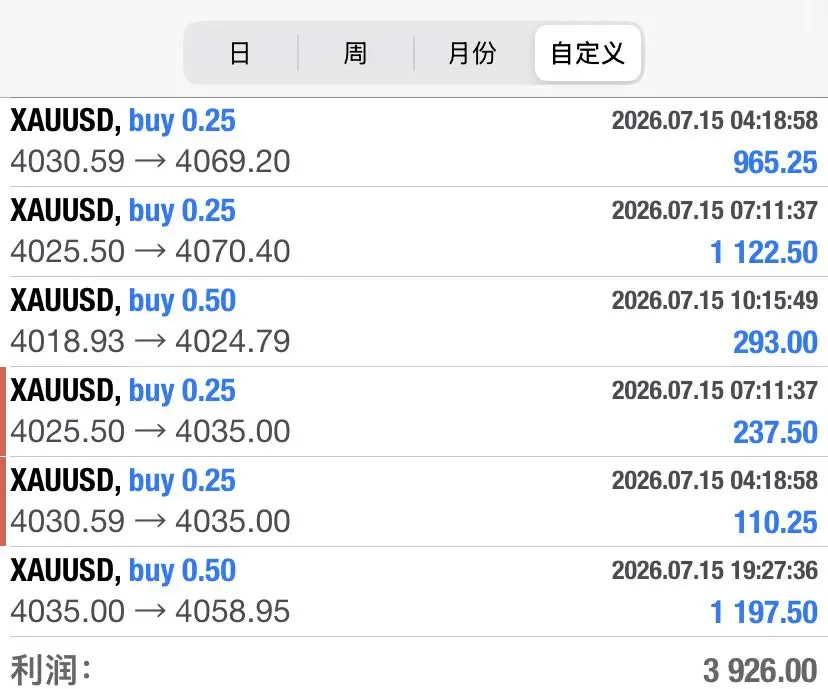Click price range 4030.59 → 4069.20
The image size is (828, 689).
click(x=150, y=161)
